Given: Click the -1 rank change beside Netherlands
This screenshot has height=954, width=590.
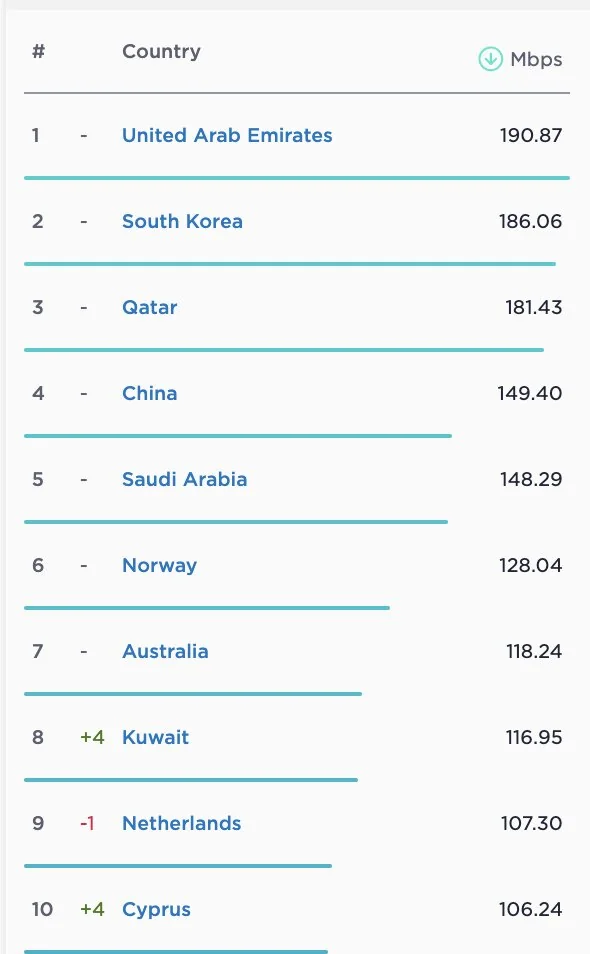Looking at the screenshot, I should tap(87, 823).
